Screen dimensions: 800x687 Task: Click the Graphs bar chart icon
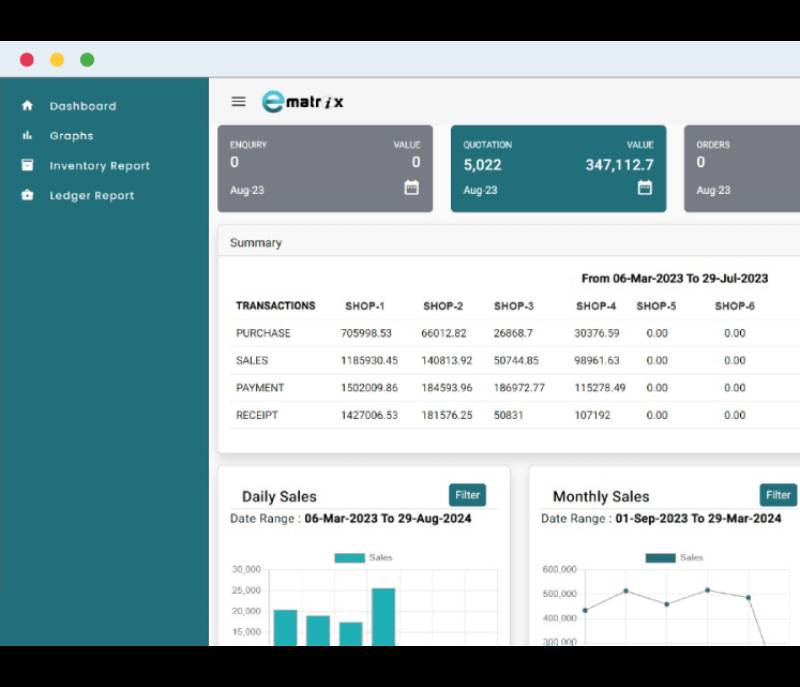[27, 136]
